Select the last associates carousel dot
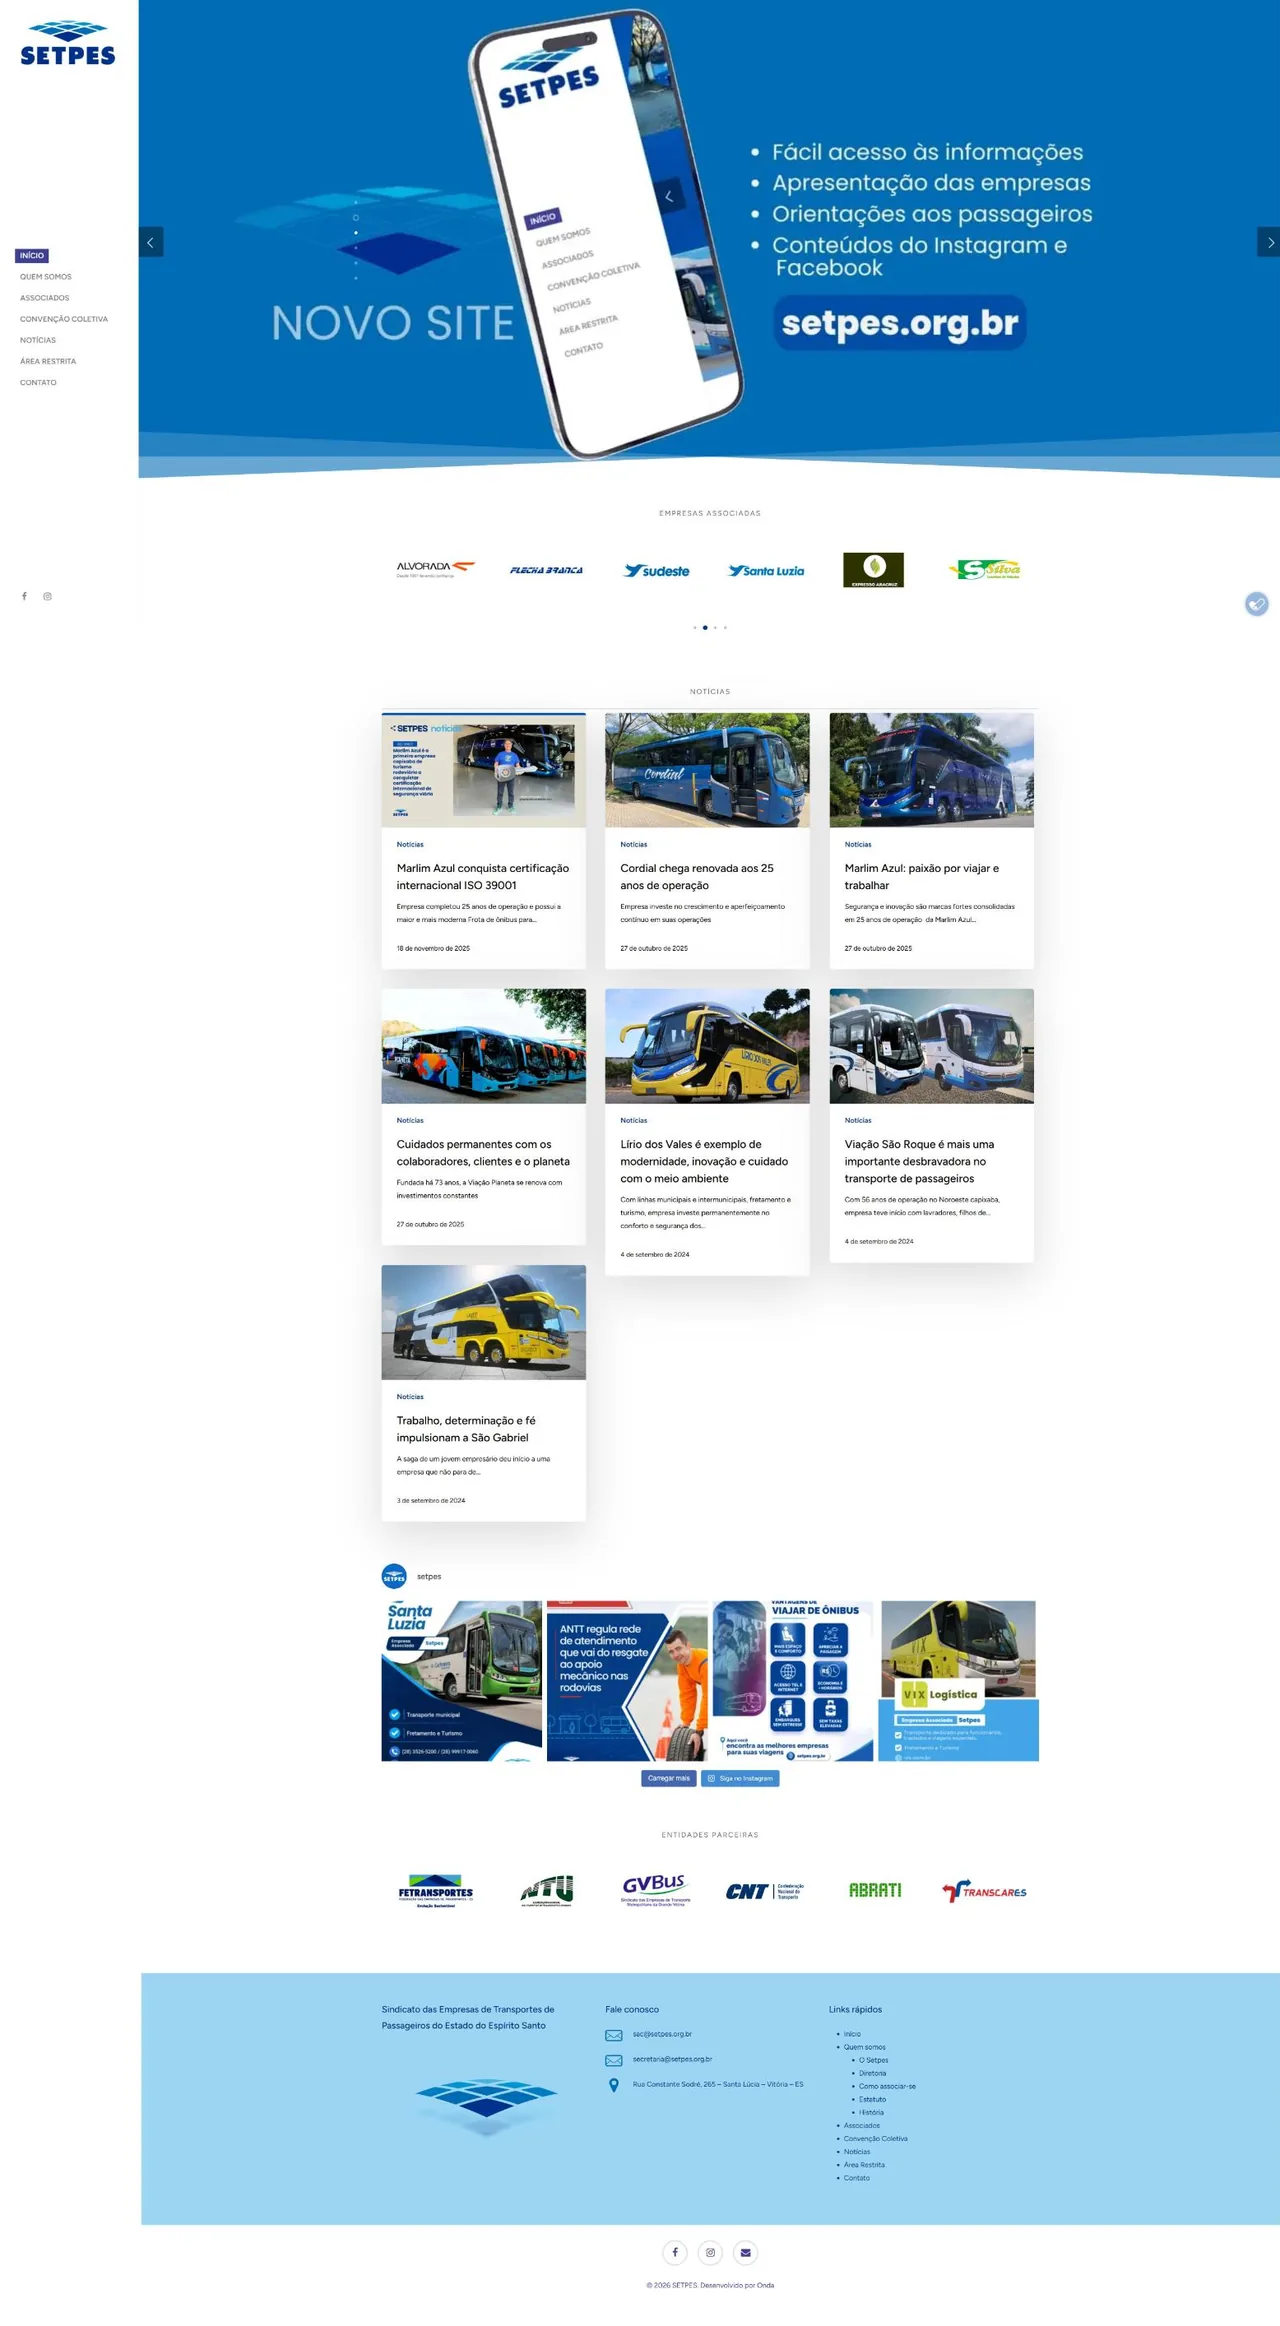 click(725, 628)
